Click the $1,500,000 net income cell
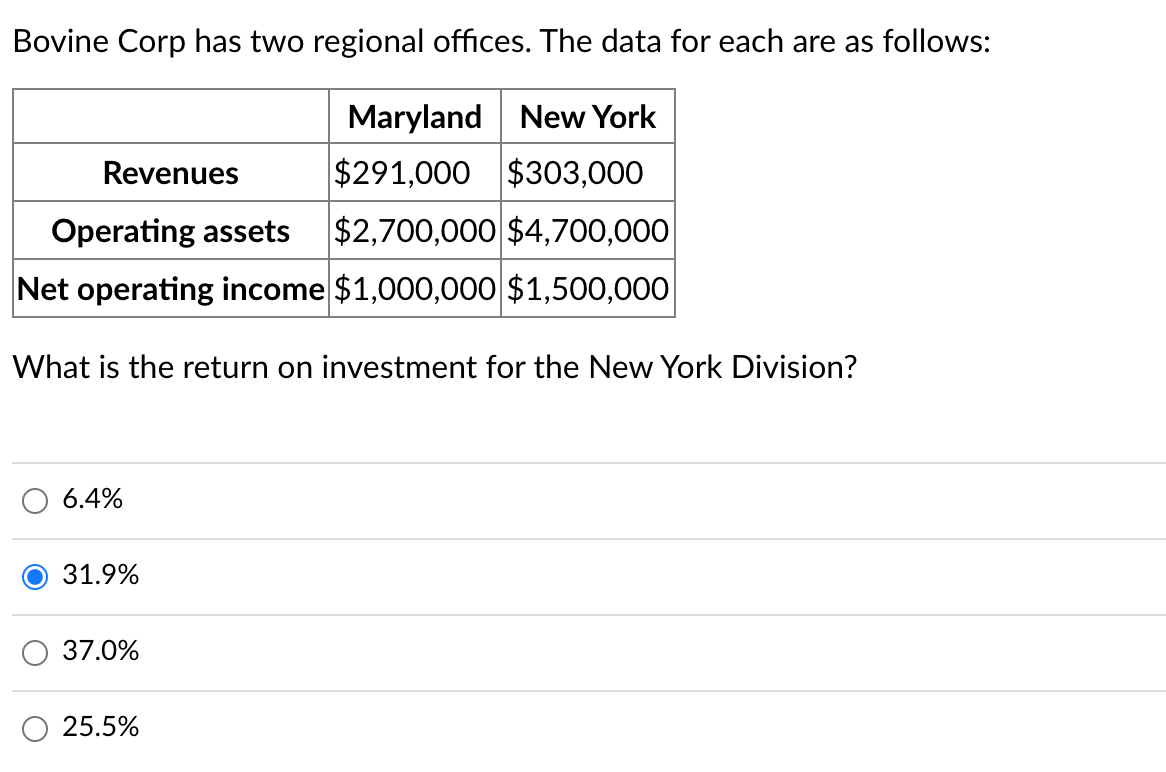Viewport: 1166px width, 772px height. coord(587,288)
